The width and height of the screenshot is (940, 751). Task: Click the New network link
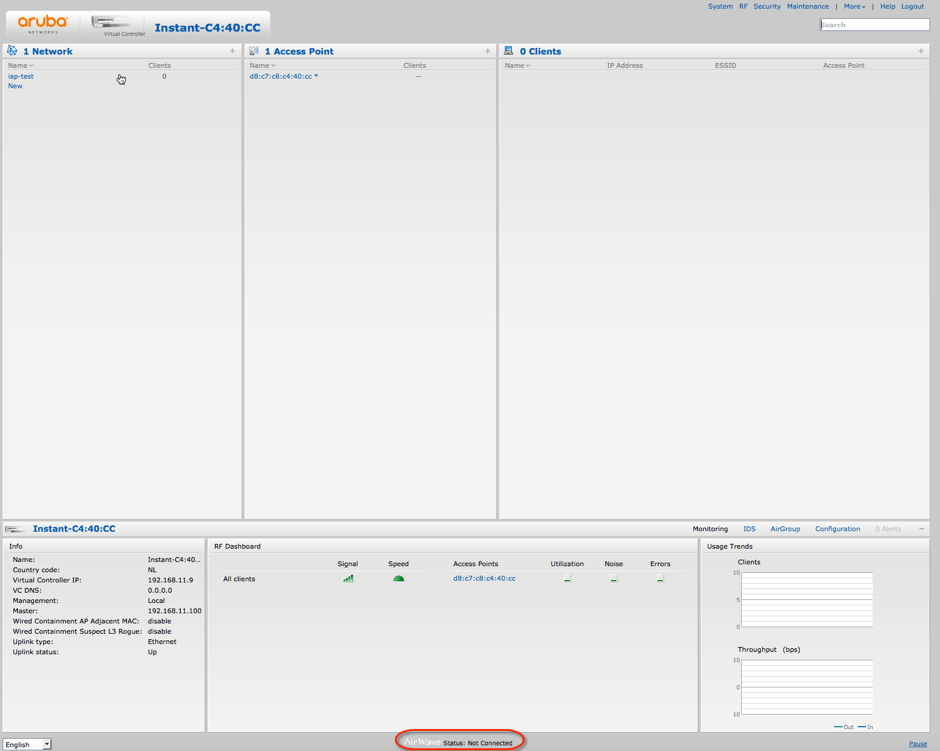[15, 86]
